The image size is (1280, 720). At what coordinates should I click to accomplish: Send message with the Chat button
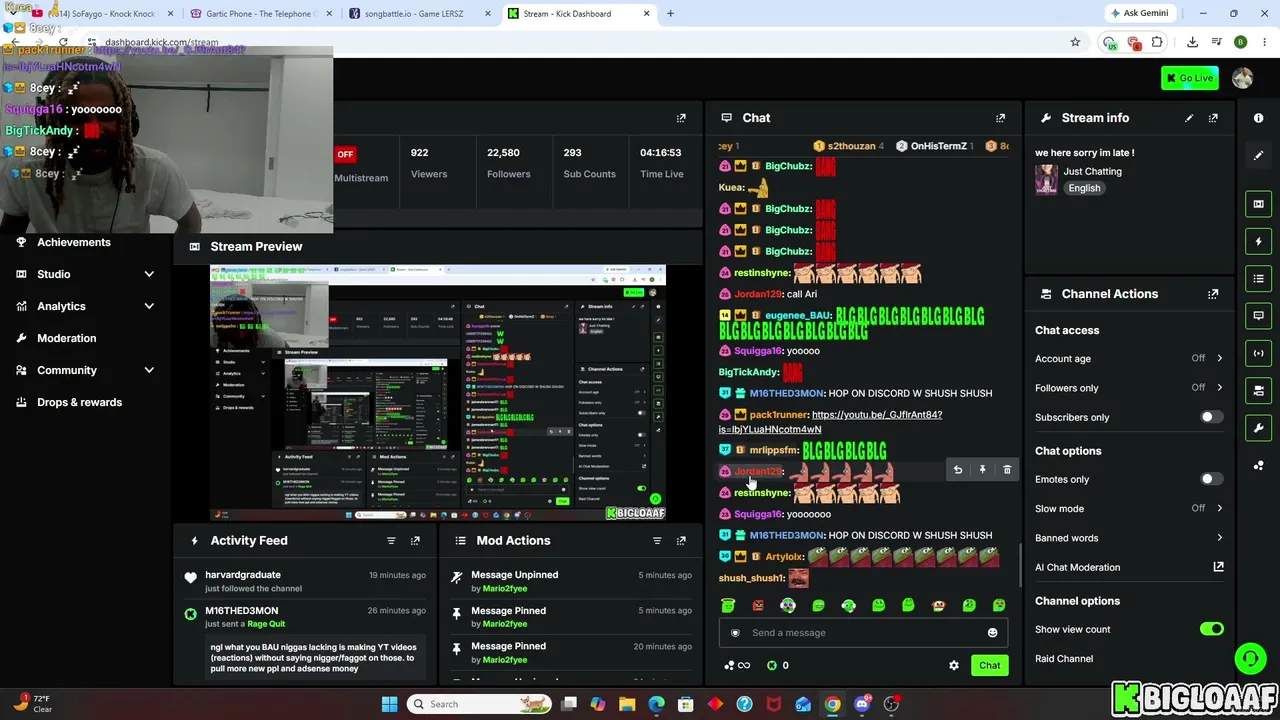tap(989, 666)
